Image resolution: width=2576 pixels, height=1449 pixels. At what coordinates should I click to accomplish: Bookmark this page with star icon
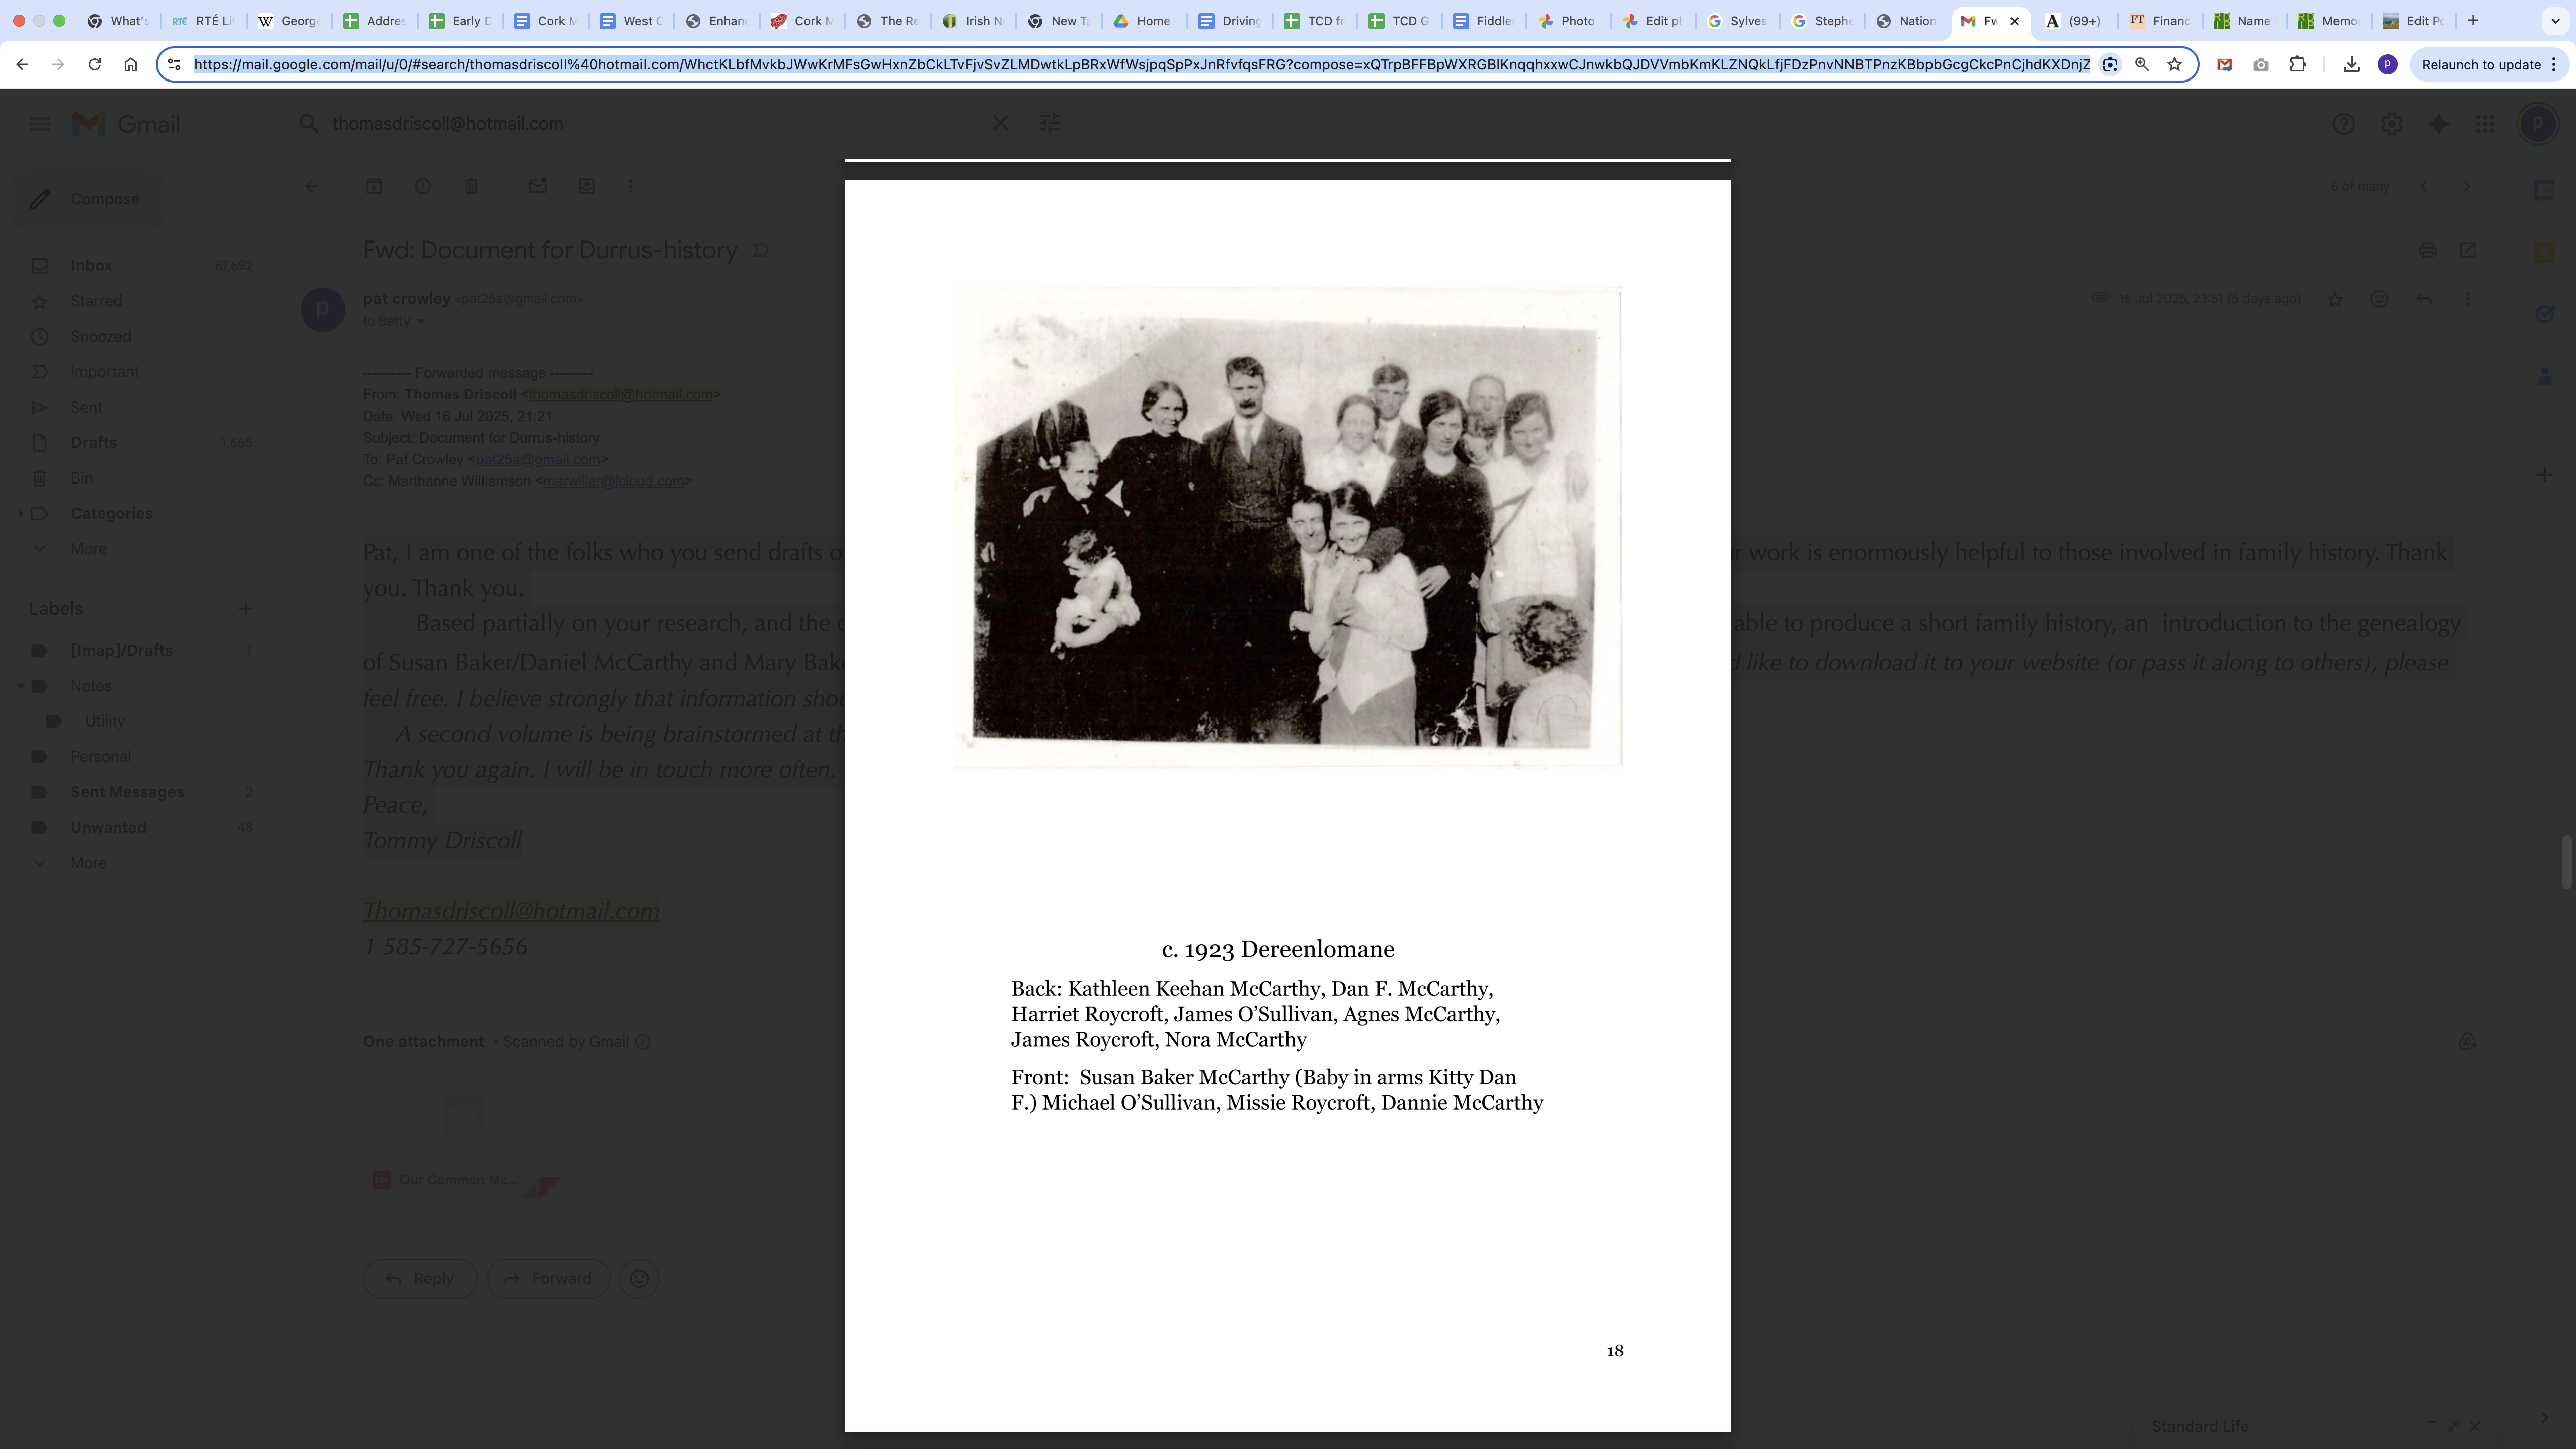point(2174,65)
